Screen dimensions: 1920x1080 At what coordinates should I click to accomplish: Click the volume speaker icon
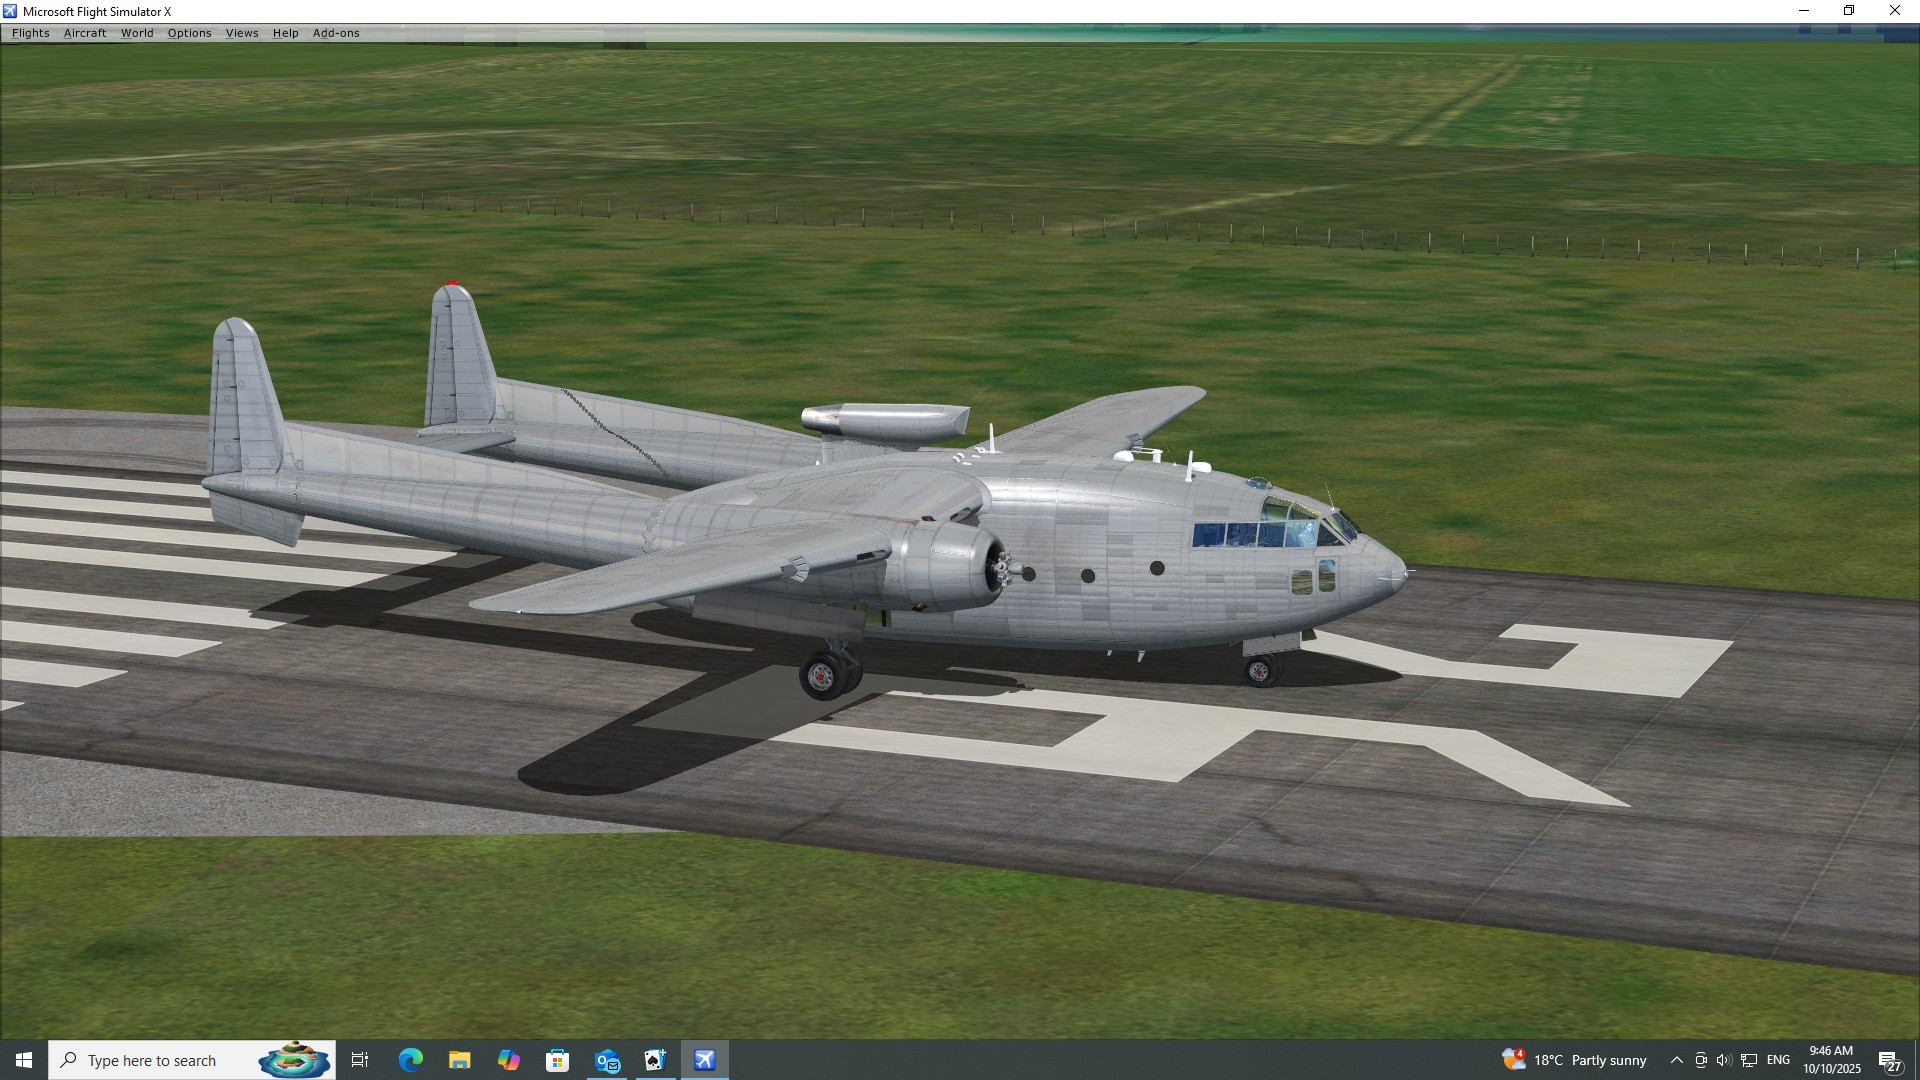coord(1723,1060)
